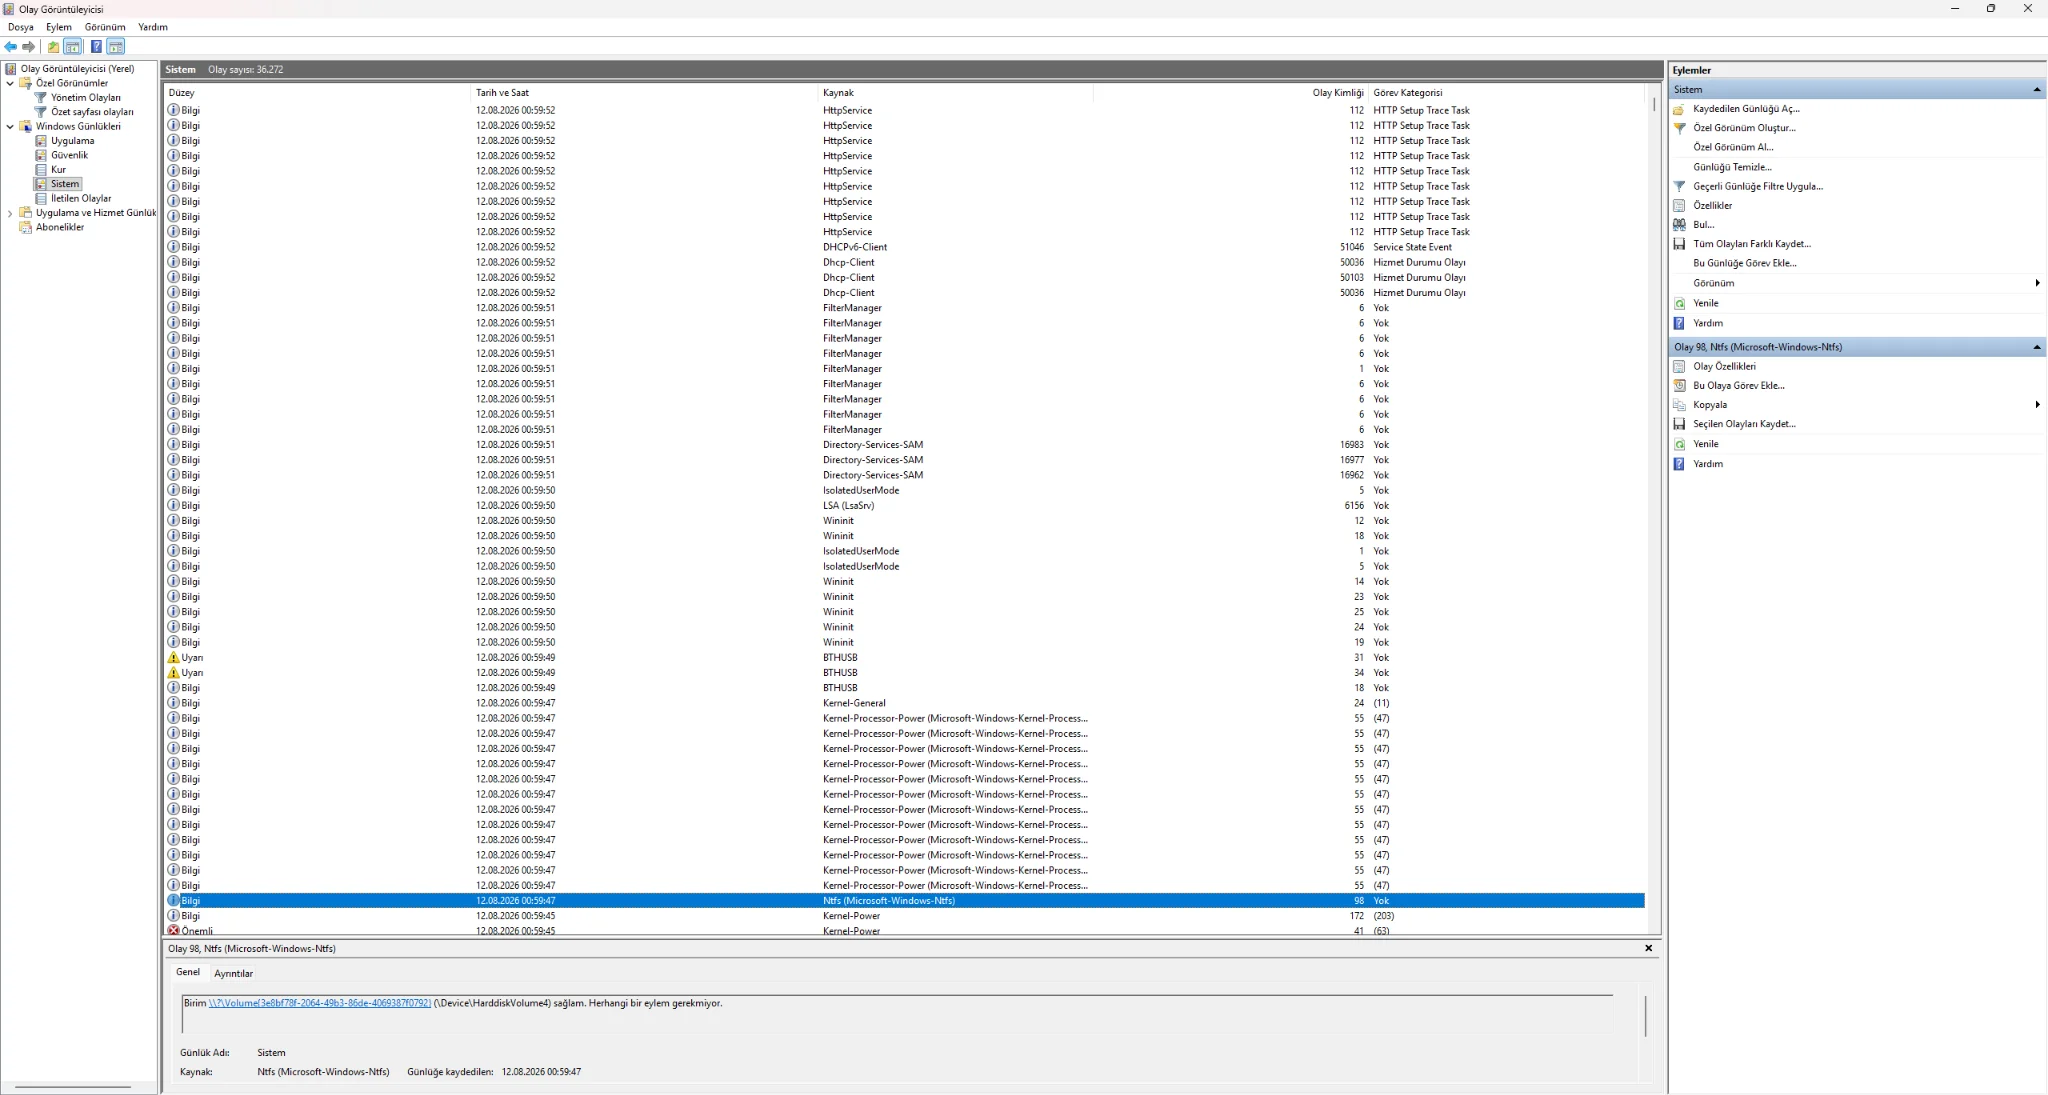The image size is (2048, 1095).
Task: Click Yardım under the Olay 98 section
Action: pyautogui.click(x=1708, y=464)
